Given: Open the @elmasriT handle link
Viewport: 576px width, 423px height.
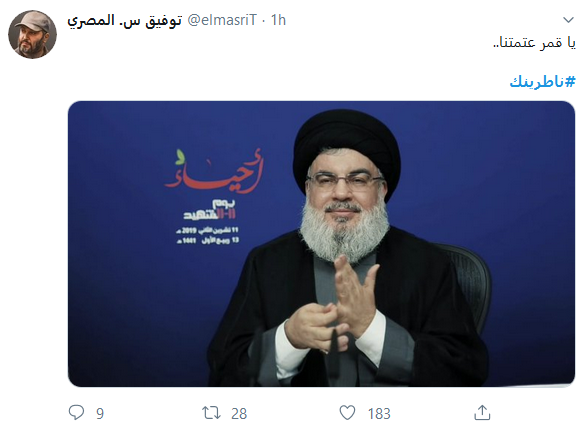Looking at the screenshot, I should coord(222,20).
